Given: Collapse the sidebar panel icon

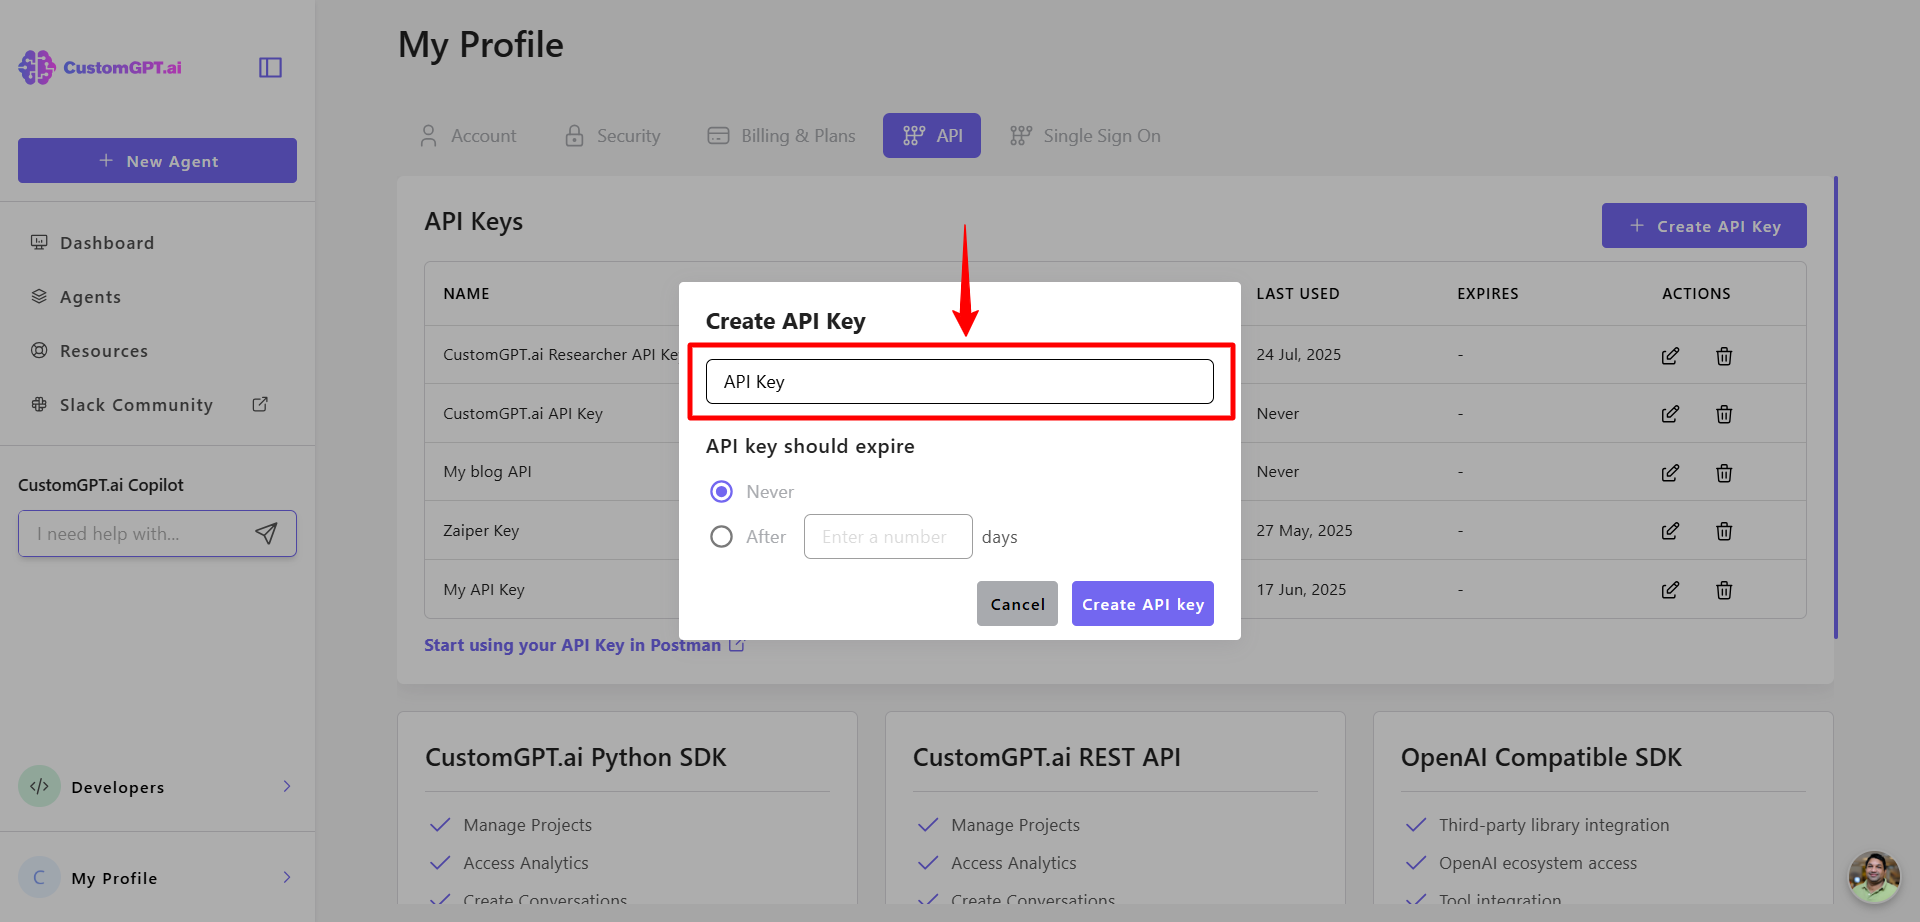Looking at the screenshot, I should point(270,67).
